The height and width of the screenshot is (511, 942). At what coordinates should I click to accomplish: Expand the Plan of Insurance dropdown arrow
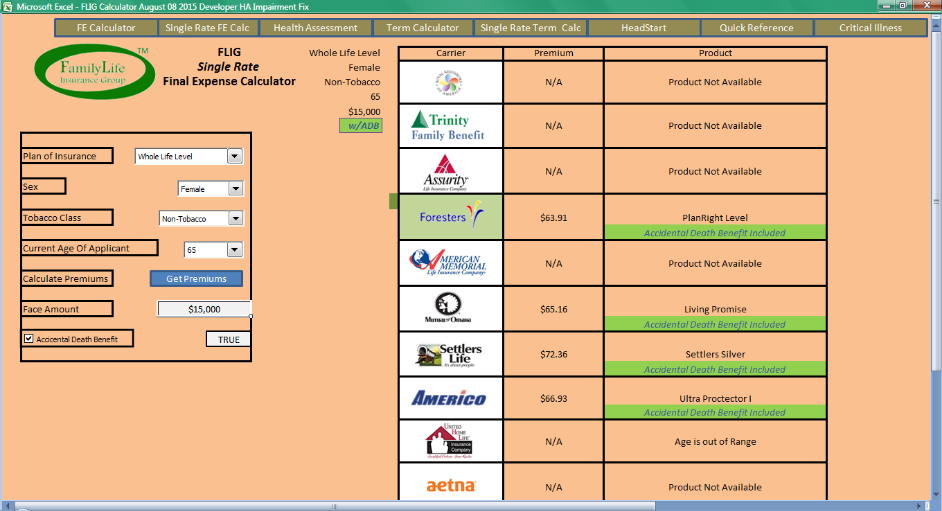click(235, 156)
